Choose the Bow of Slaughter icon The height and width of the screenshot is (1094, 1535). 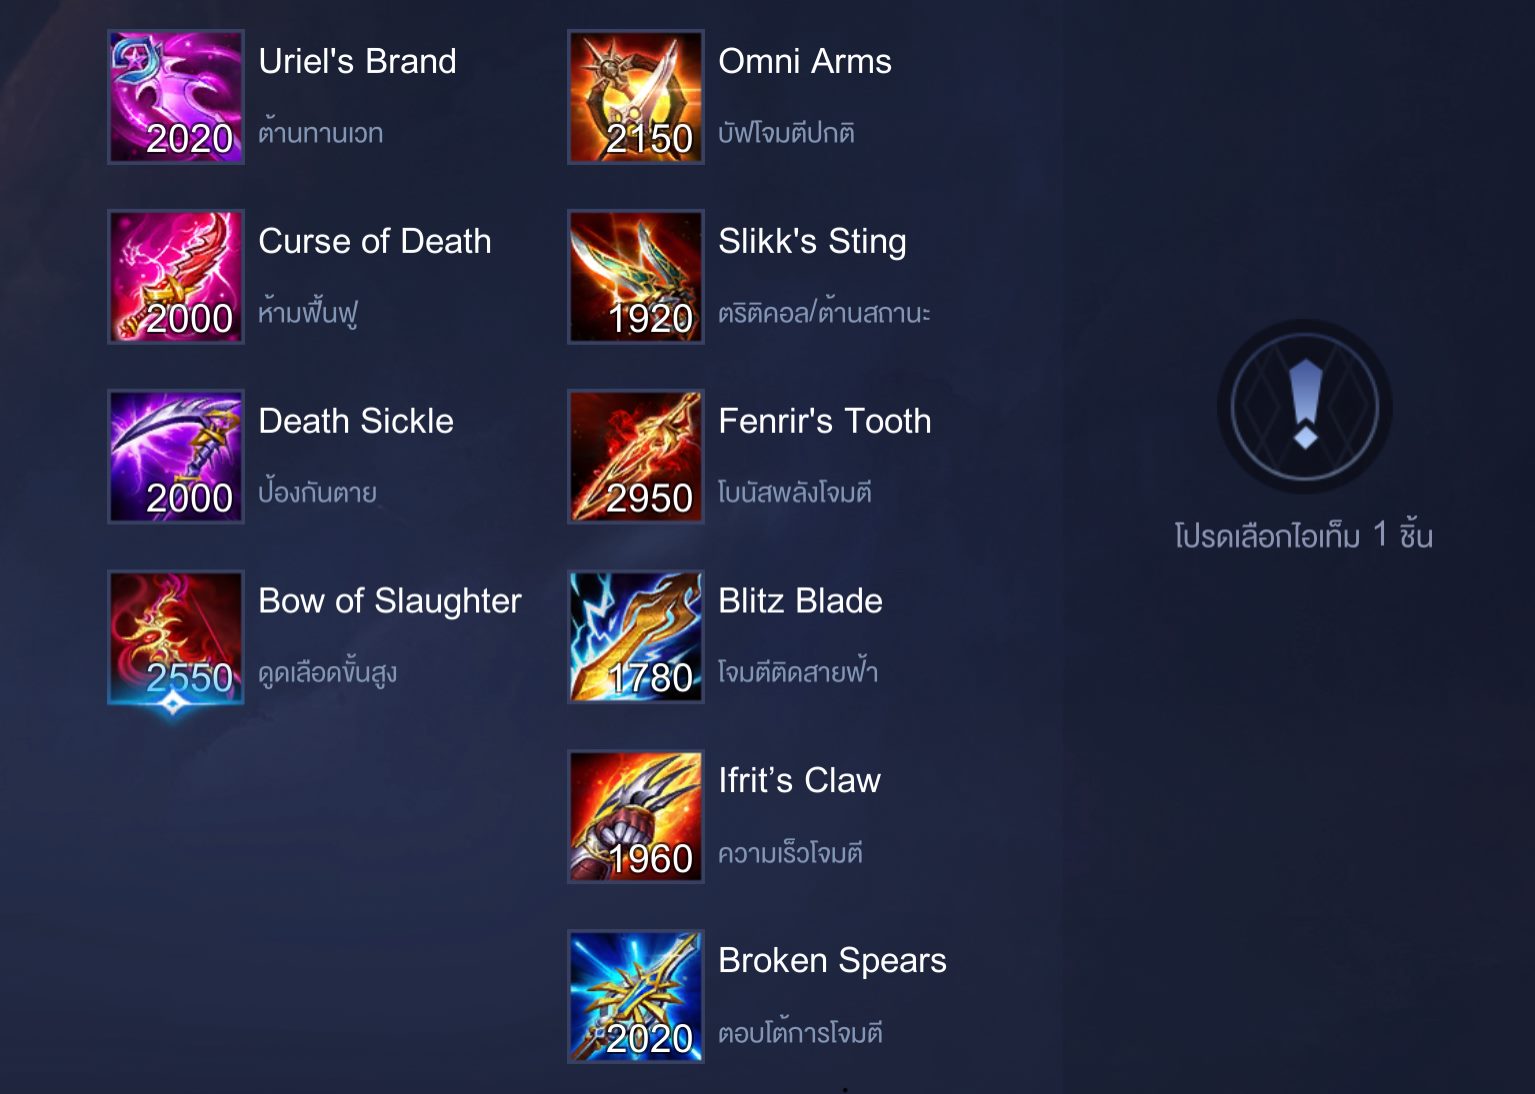pos(176,637)
